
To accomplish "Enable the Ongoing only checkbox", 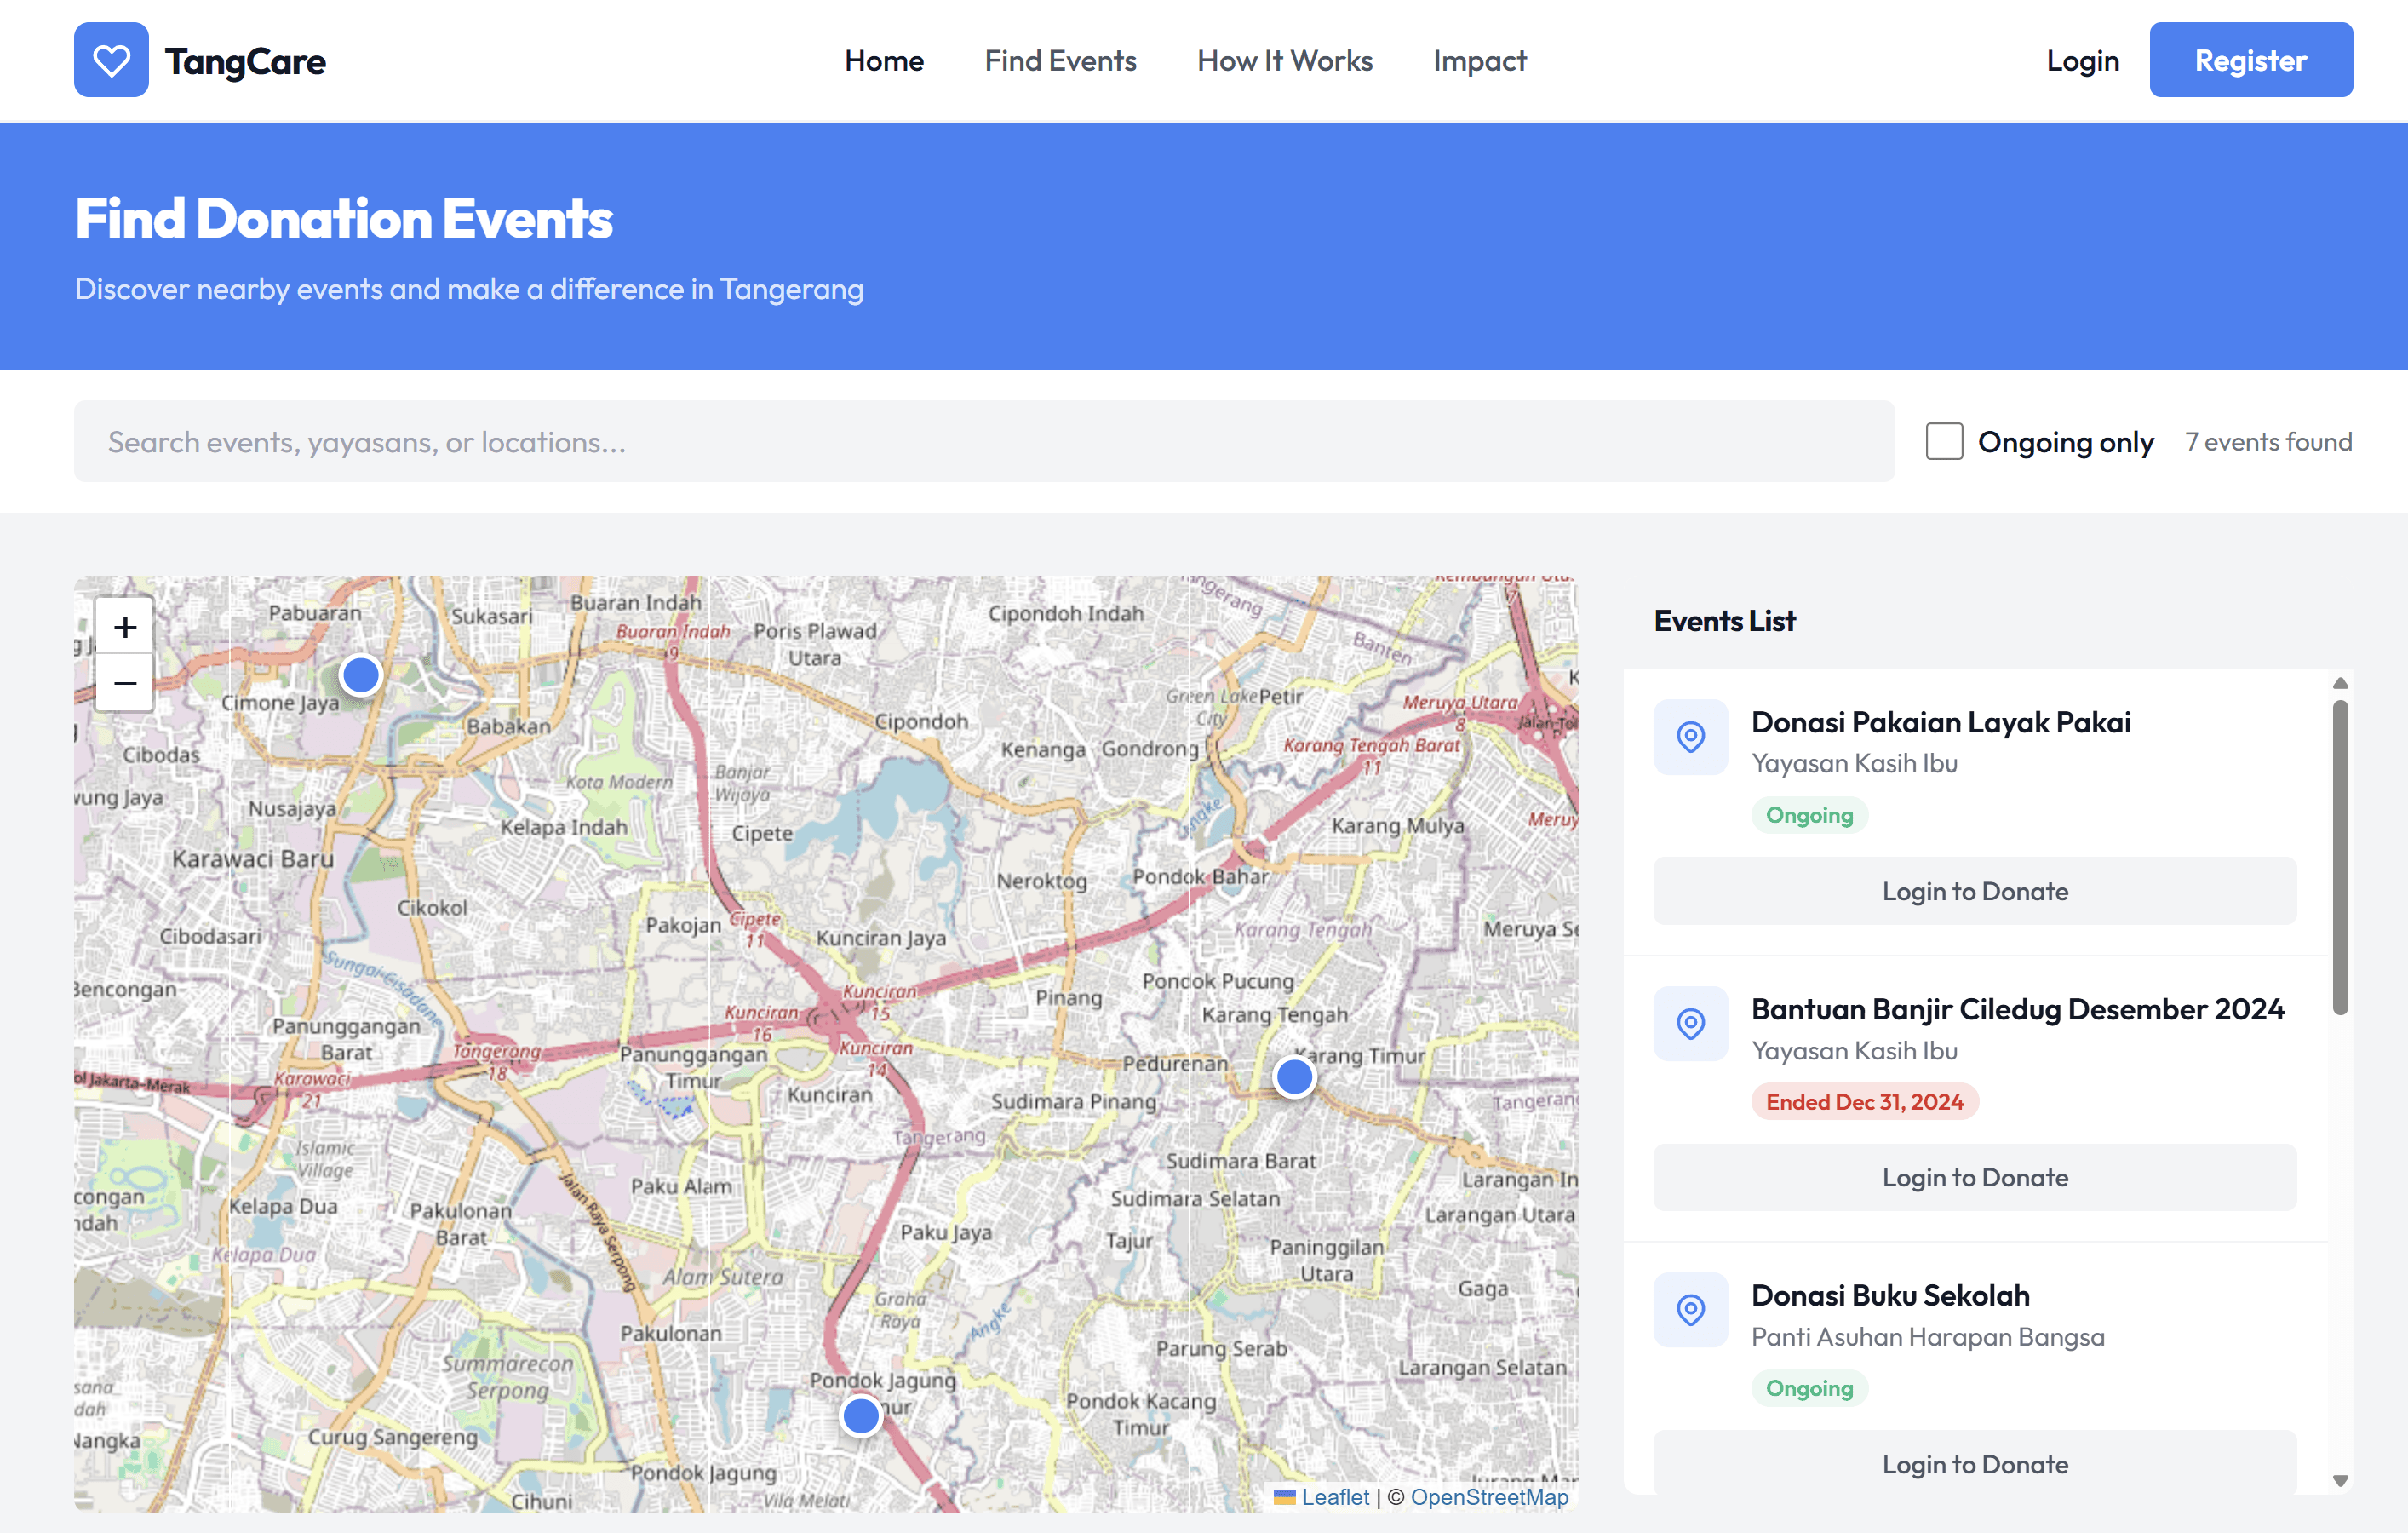I will coord(1944,441).
